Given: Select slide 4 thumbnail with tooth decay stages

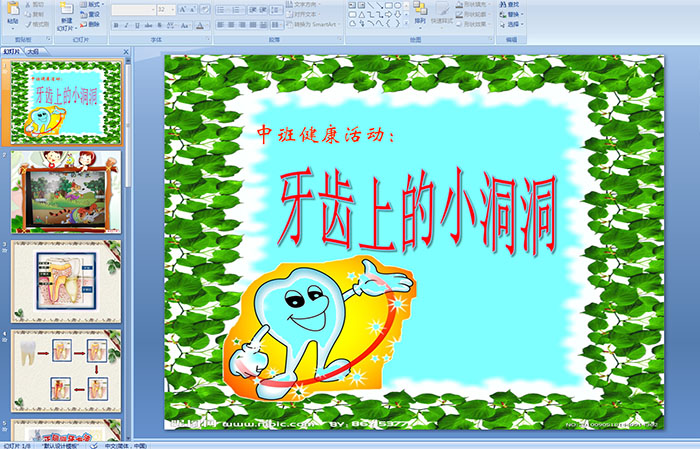Looking at the screenshot, I should click(x=66, y=371).
